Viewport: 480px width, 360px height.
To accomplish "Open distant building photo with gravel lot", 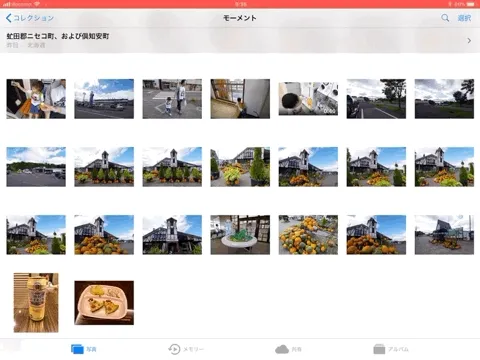I will 444,235.
